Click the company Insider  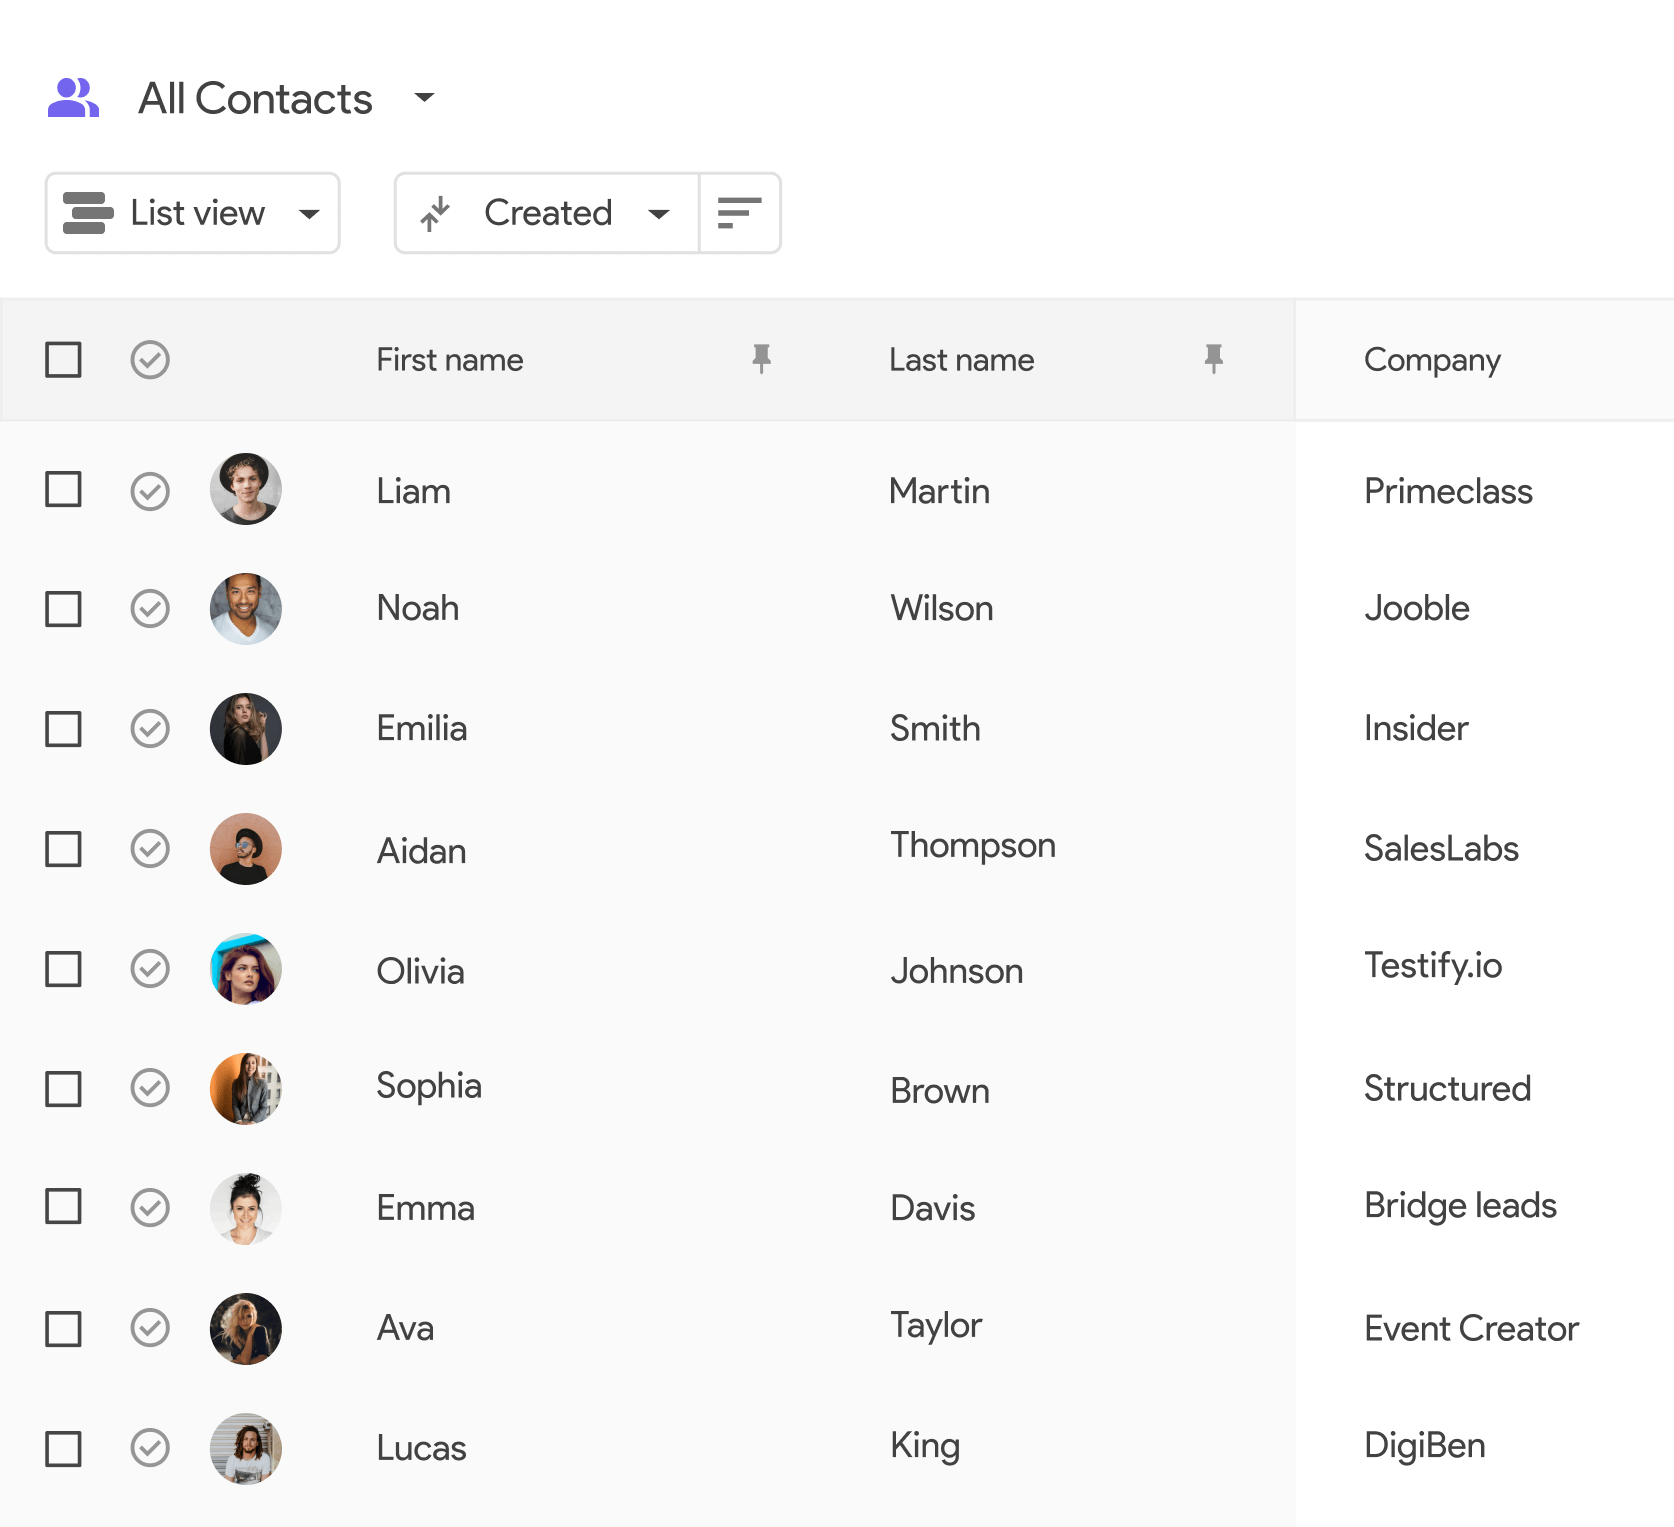click(1416, 728)
